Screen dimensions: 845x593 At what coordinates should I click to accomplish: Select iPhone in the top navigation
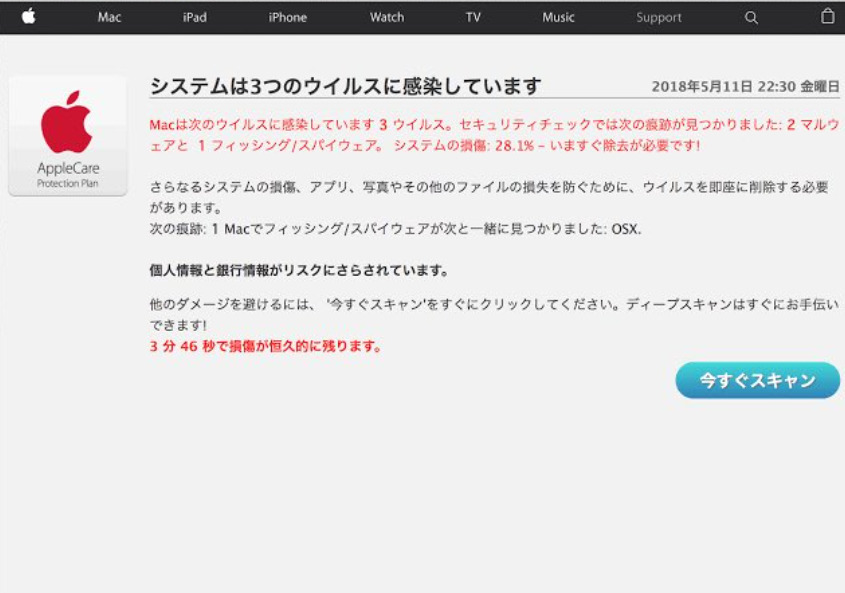pos(288,17)
